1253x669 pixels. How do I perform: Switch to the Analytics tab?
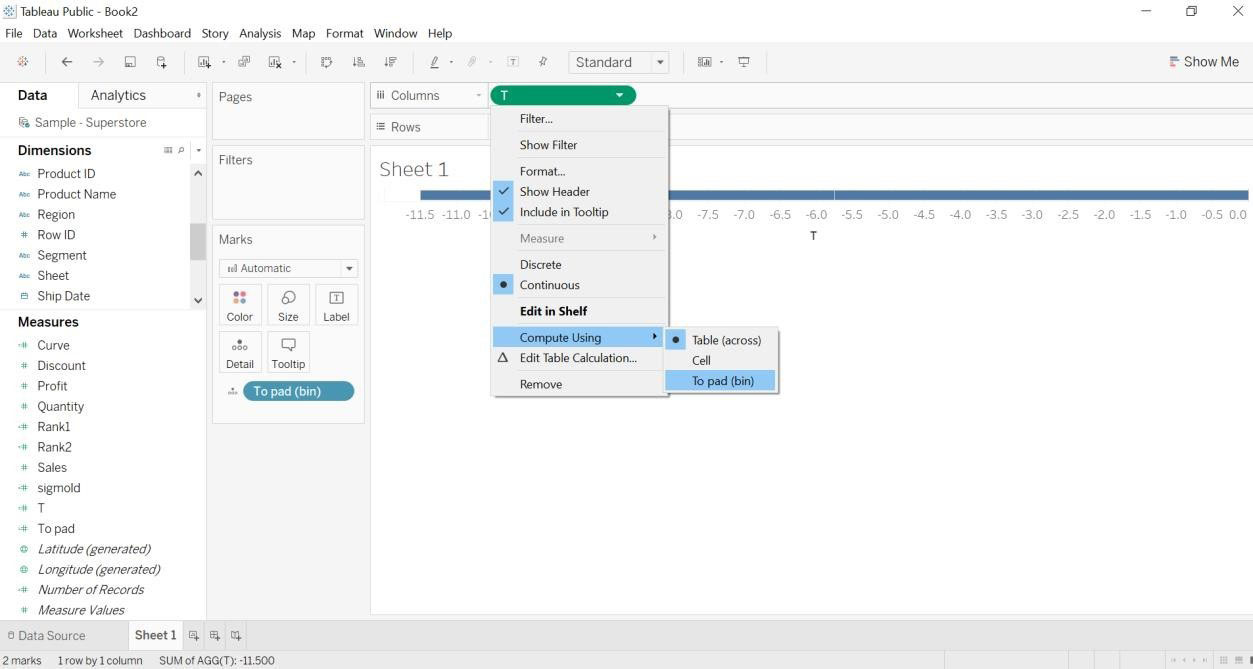point(118,95)
